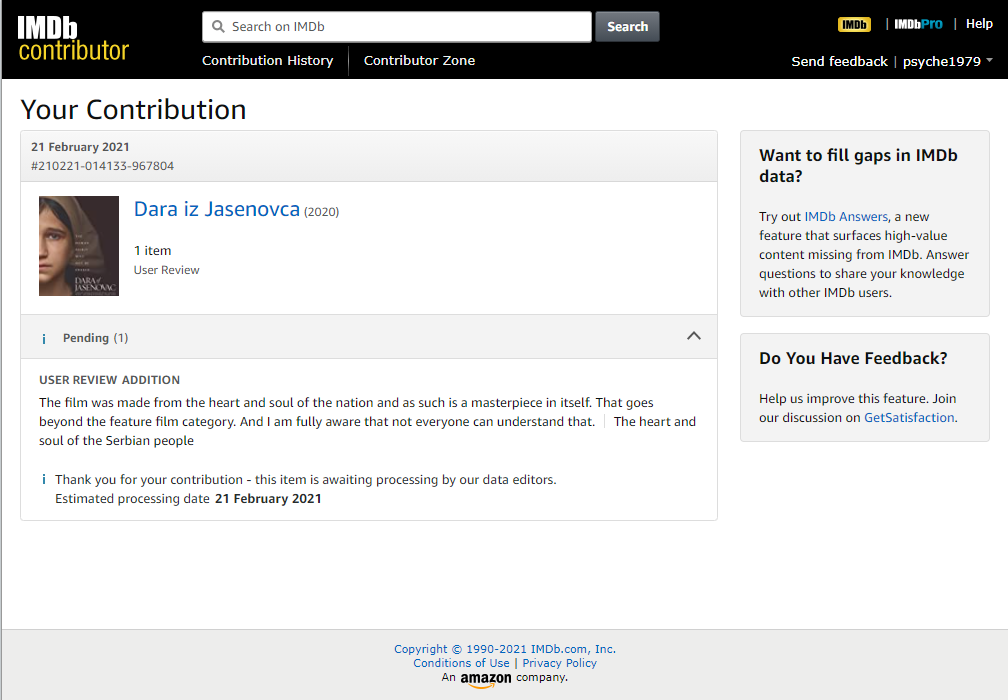
Task: Open the Privacy Policy link
Action: (559, 663)
